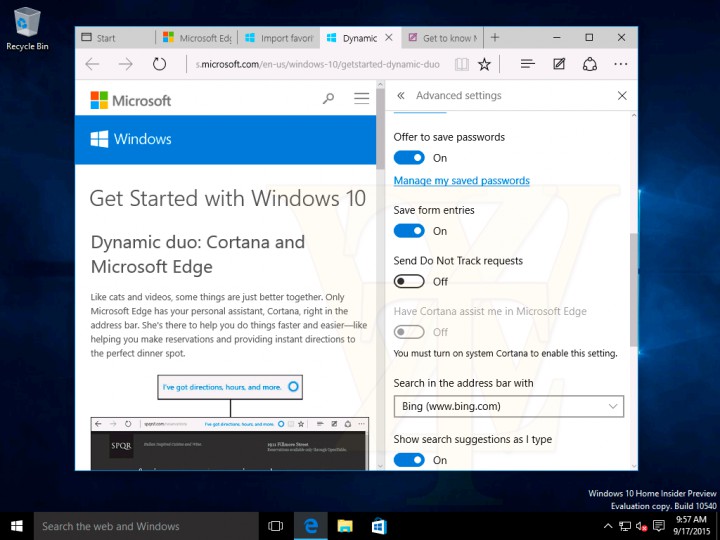This screenshot has width=720, height=540.
Task: Enable Send Do Not Track requests
Action: tap(409, 281)
